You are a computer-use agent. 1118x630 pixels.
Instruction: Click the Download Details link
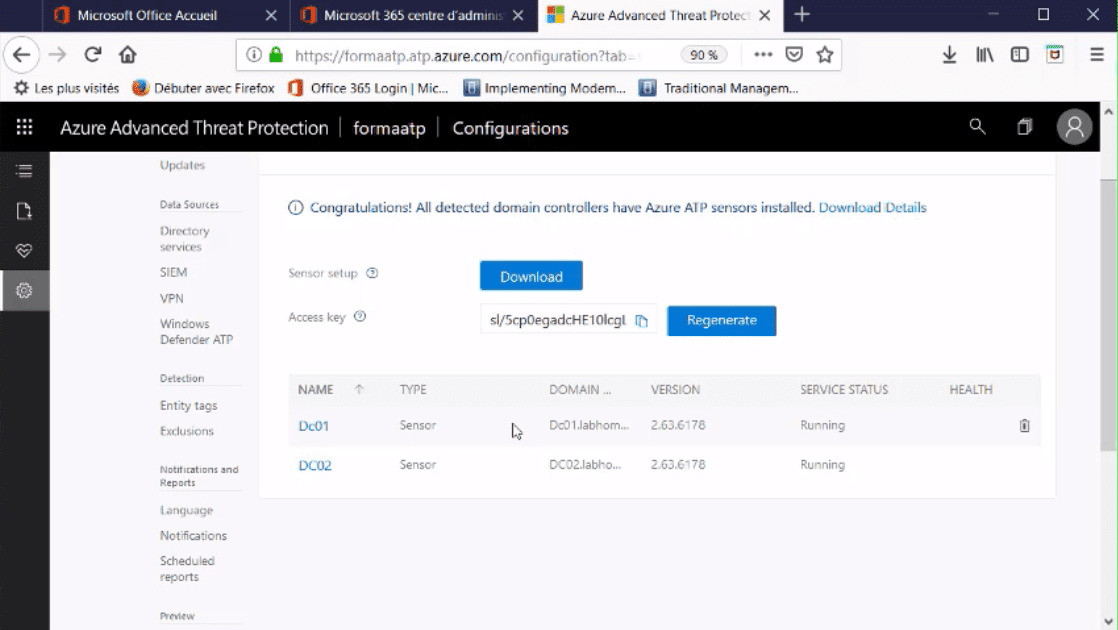[x=872, y=207]
